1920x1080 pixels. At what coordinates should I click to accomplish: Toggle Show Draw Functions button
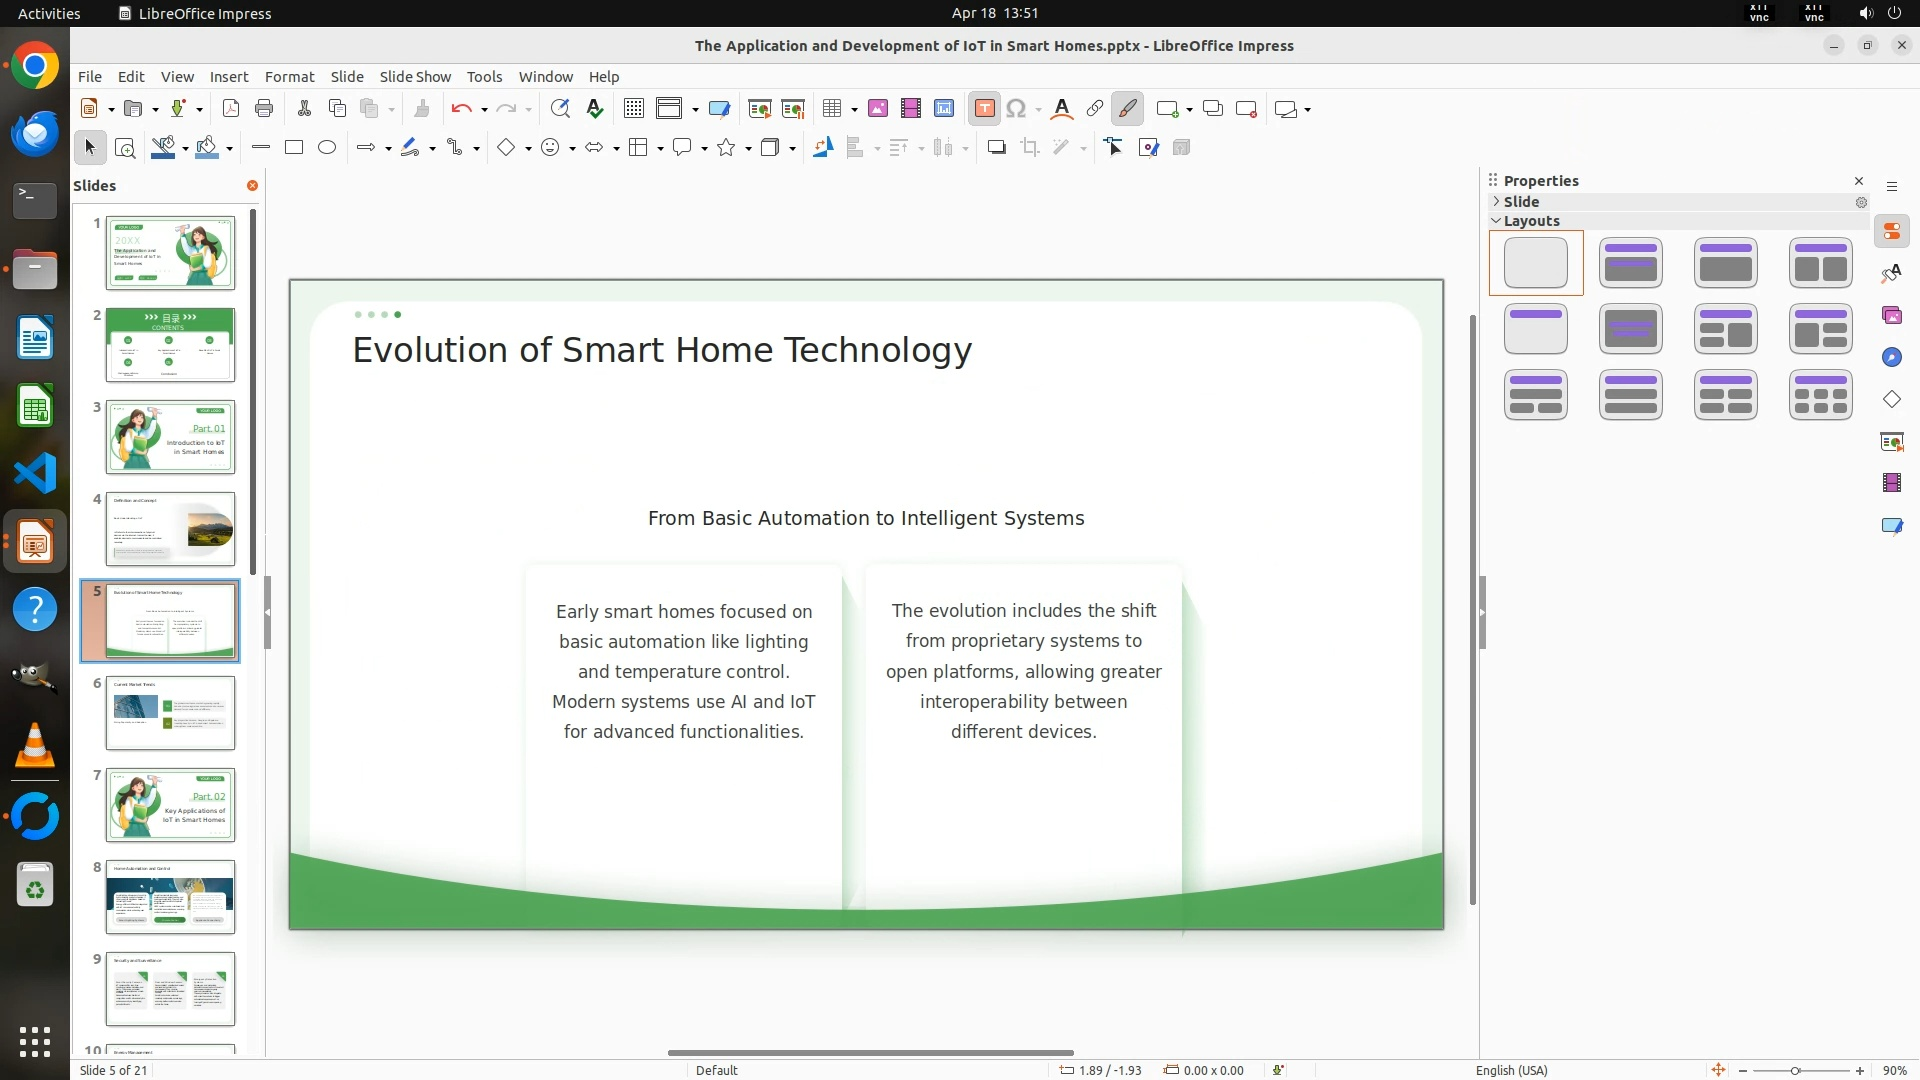[1127, 109]
